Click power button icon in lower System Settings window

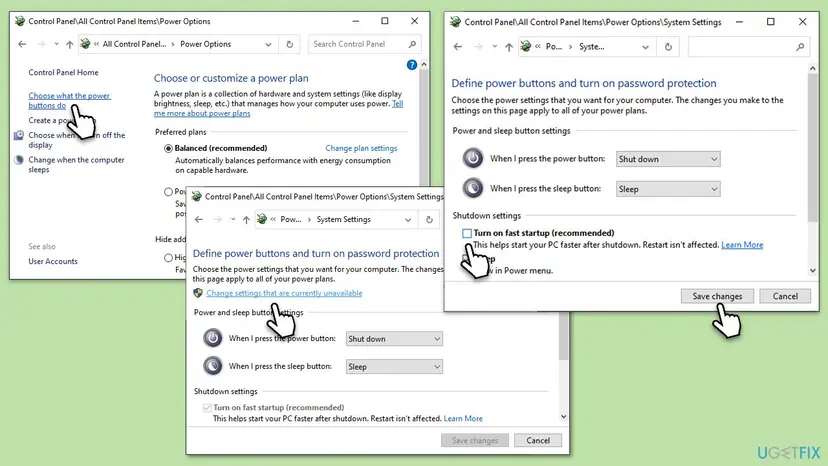coord(213,338)
